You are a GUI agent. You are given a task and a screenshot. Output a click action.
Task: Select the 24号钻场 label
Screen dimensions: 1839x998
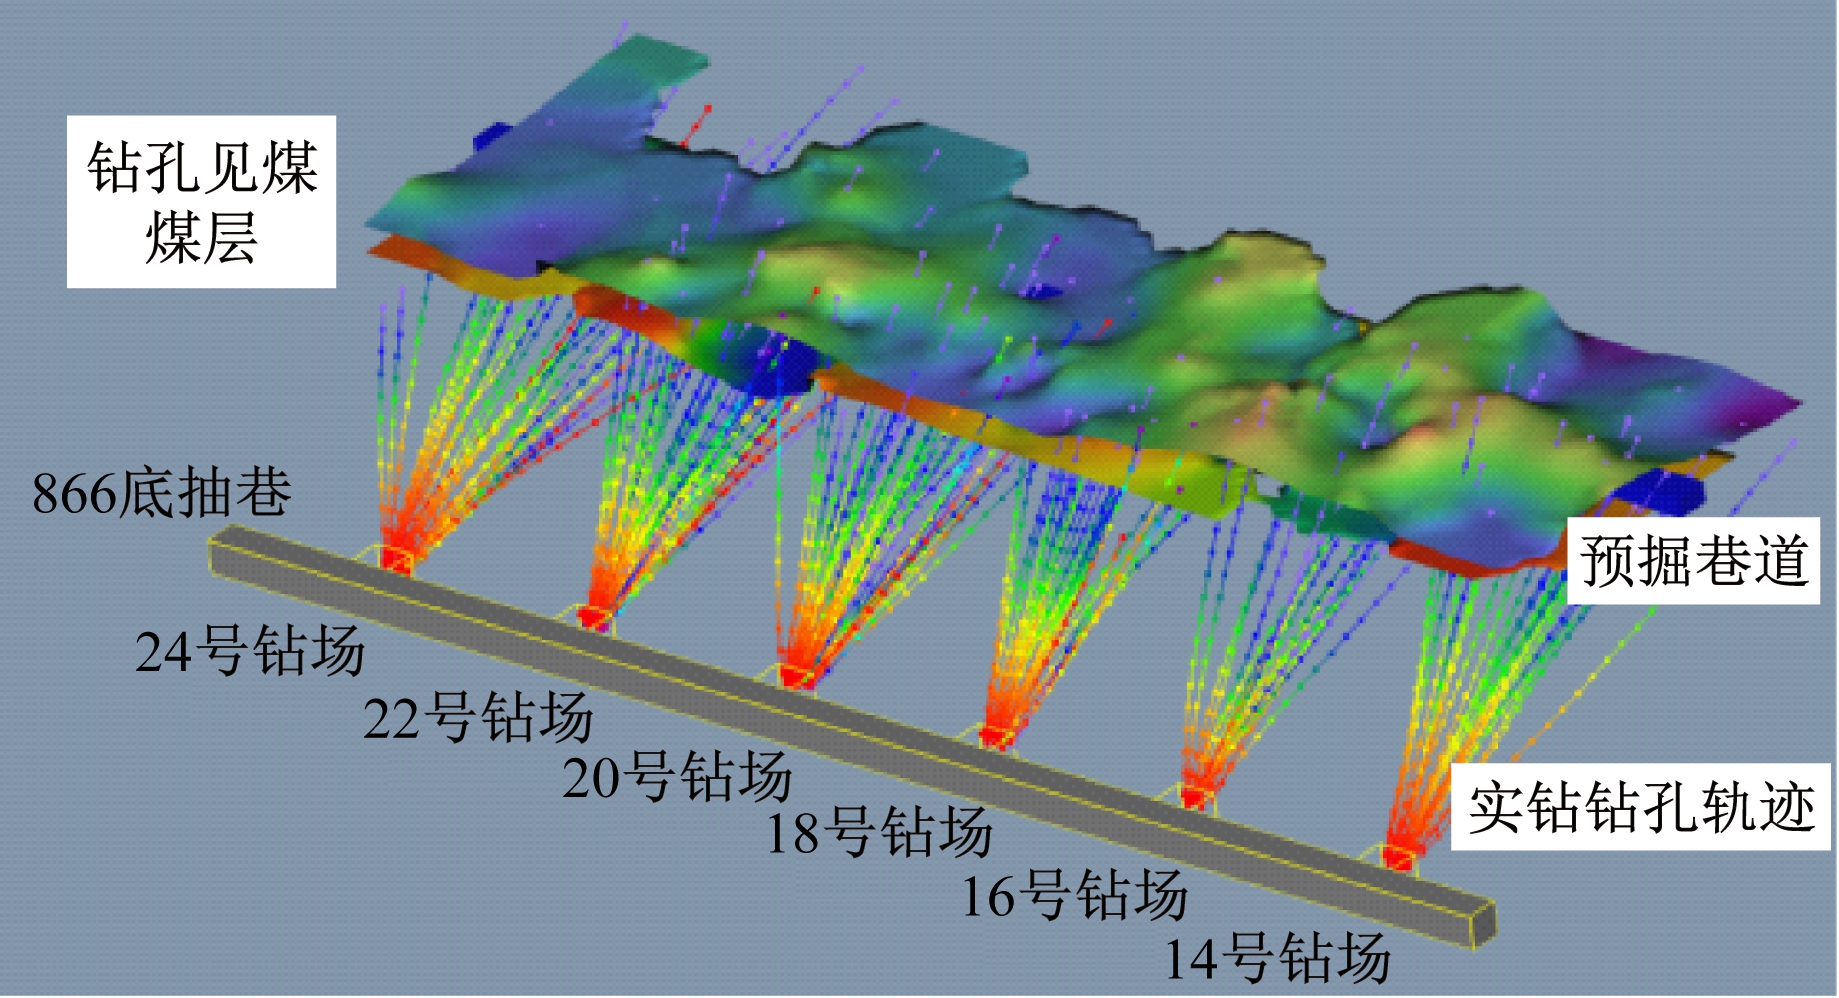point(250,651)
